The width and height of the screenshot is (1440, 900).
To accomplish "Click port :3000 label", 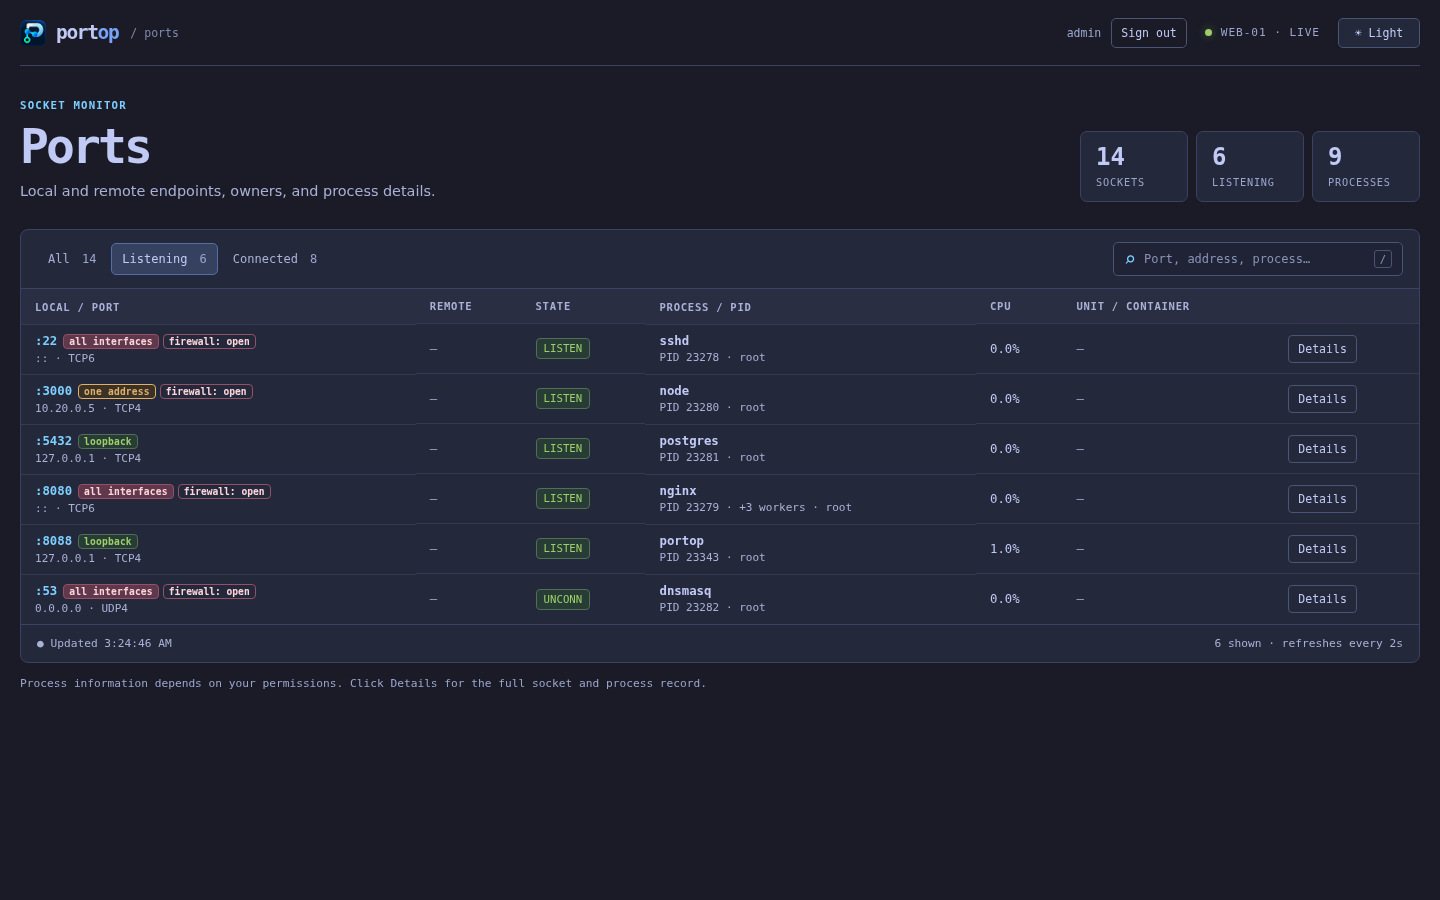I will click(x=54, y=391).
